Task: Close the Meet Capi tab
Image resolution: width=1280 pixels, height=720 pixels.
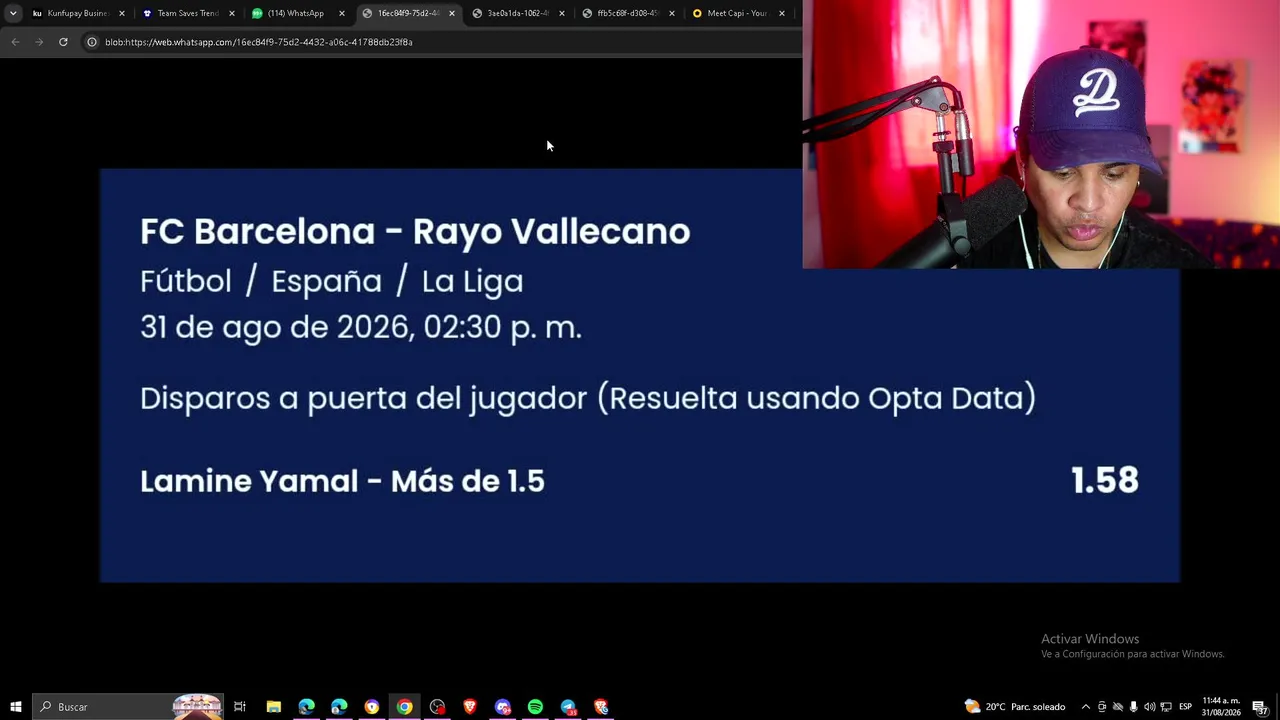Action: (x=782, y=13)
